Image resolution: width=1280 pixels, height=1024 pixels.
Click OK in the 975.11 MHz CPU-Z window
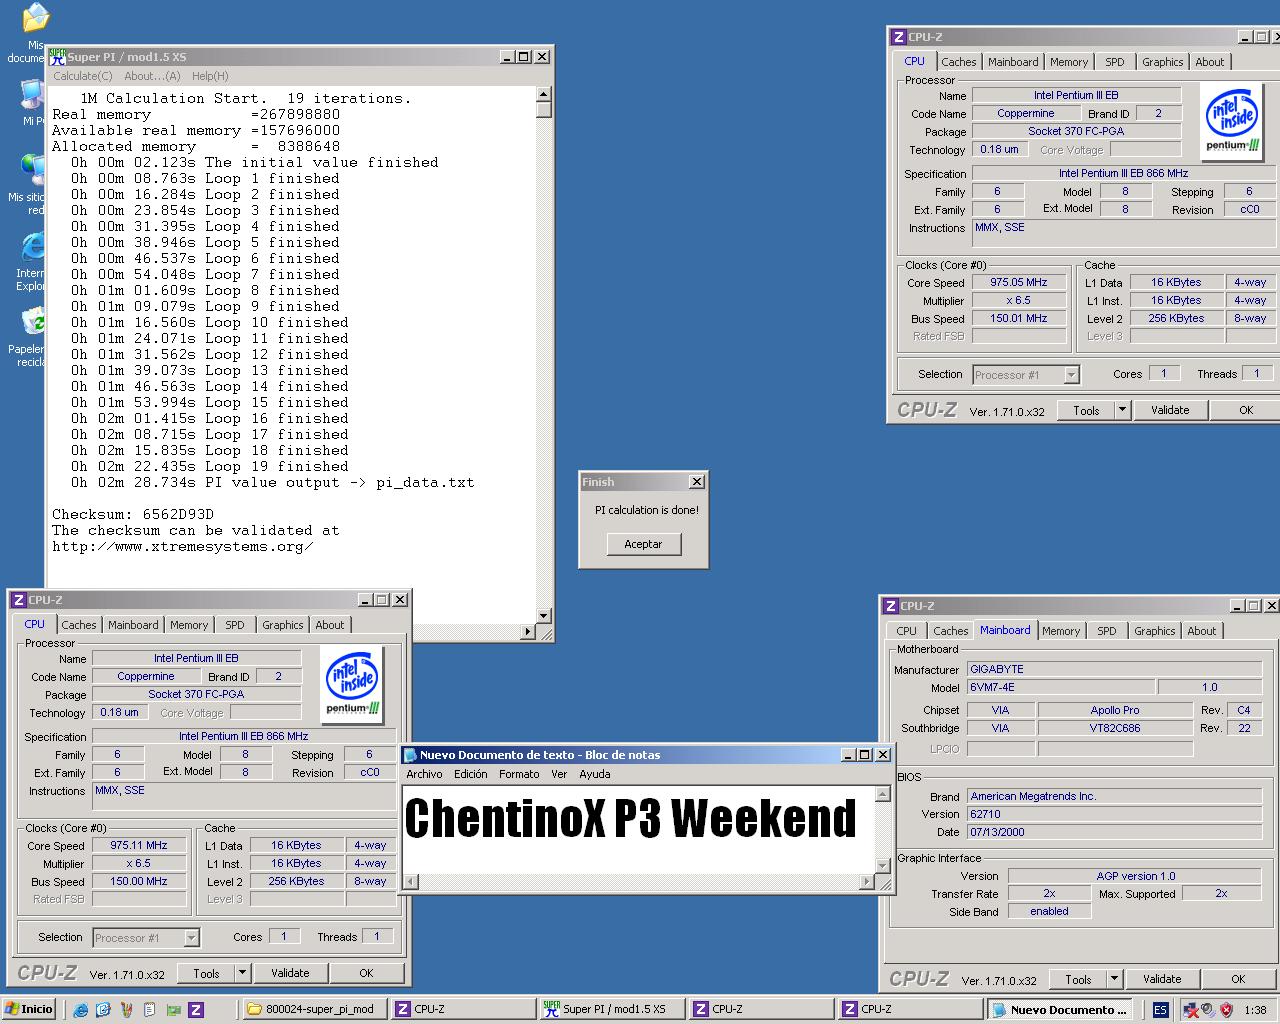366,973
